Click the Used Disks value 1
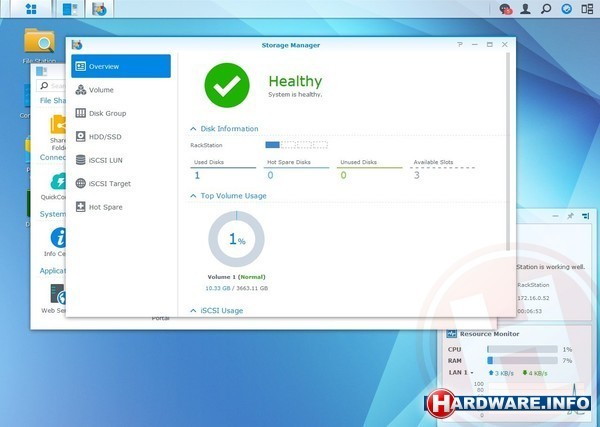The width and height of the screenshot is (600, 427). click(197, 175)
